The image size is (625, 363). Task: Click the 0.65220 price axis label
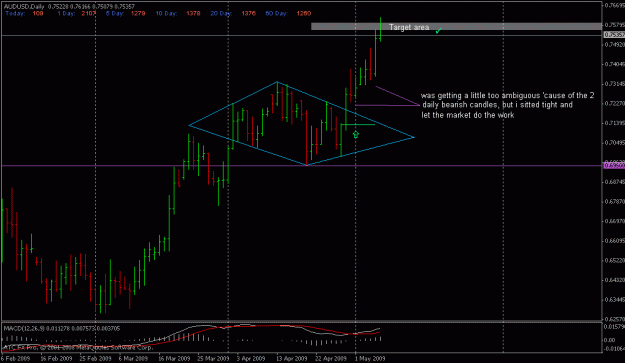(615, 261)
